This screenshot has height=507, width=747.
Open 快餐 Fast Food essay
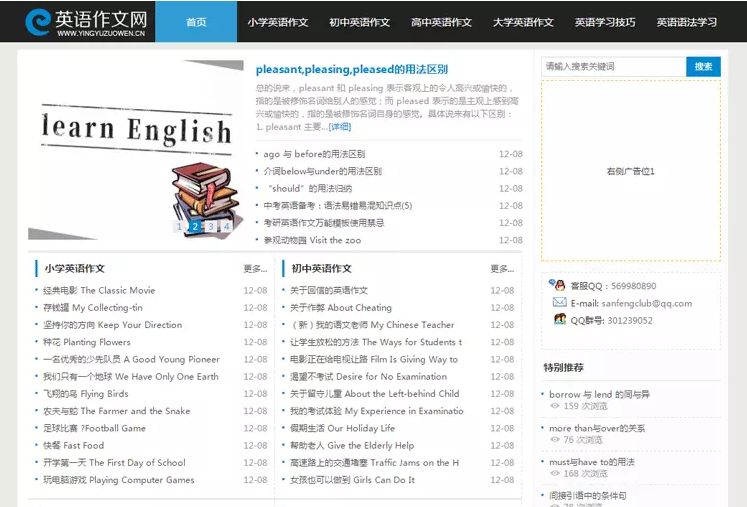coord(73,445)
